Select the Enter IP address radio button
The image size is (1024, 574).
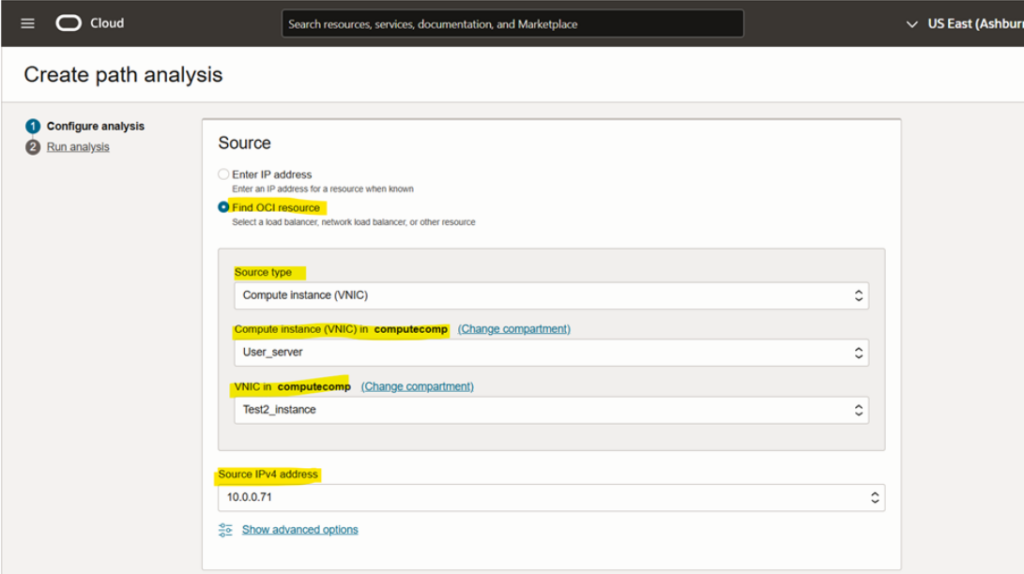[x=224, y=175]
